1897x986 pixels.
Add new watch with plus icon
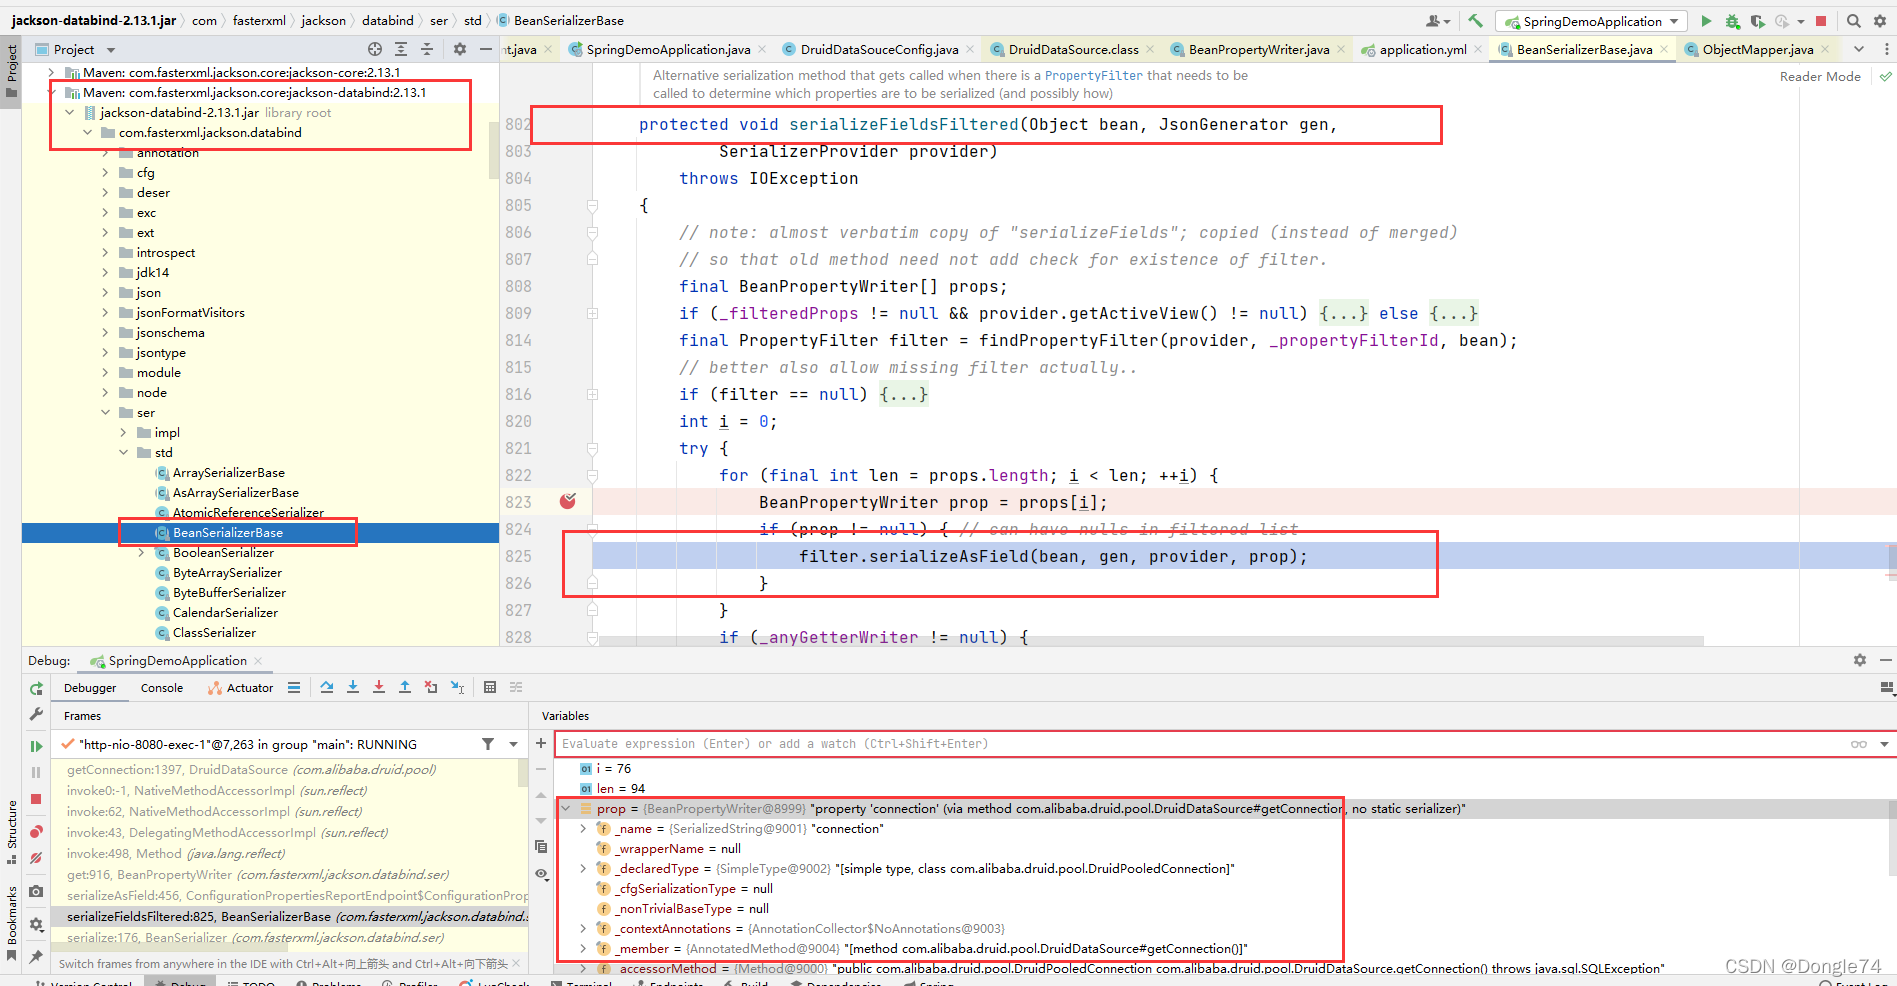coord(541,743)
